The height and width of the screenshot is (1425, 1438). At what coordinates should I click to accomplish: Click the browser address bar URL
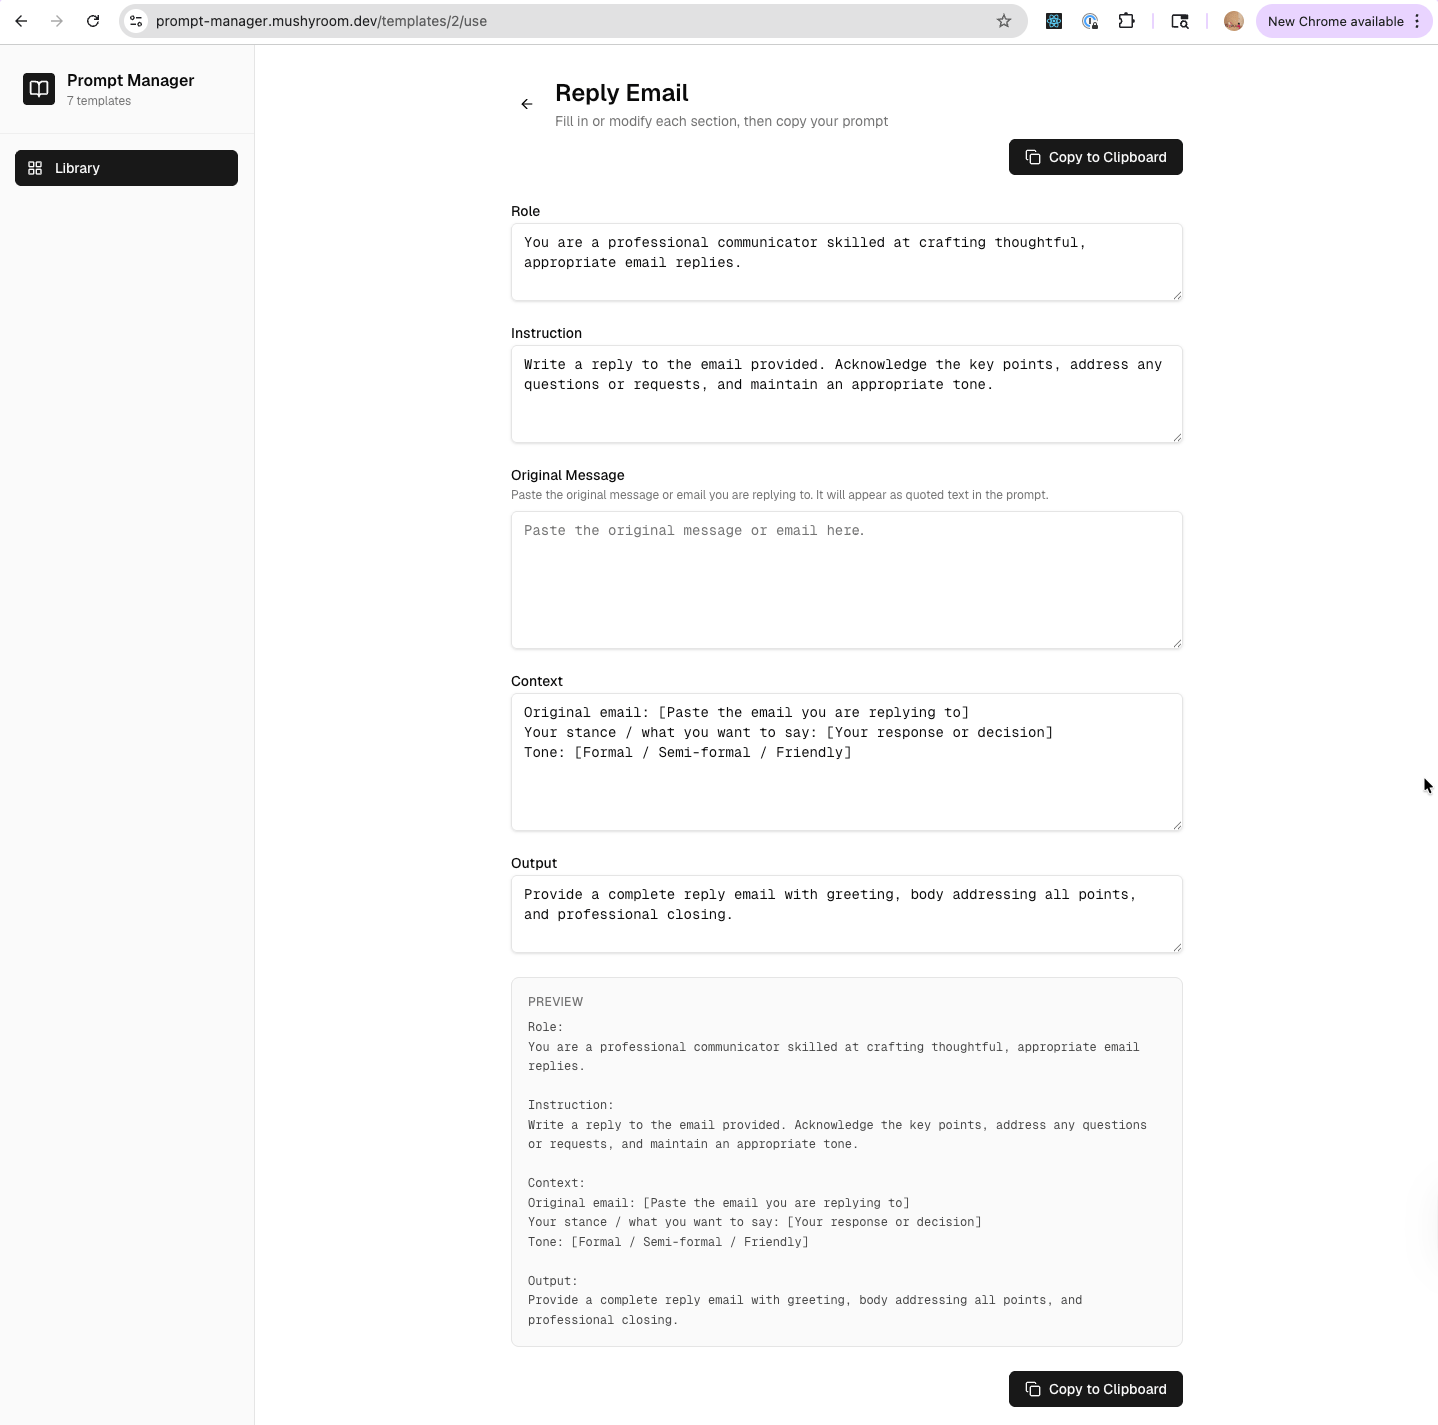(x=321, y=21)
